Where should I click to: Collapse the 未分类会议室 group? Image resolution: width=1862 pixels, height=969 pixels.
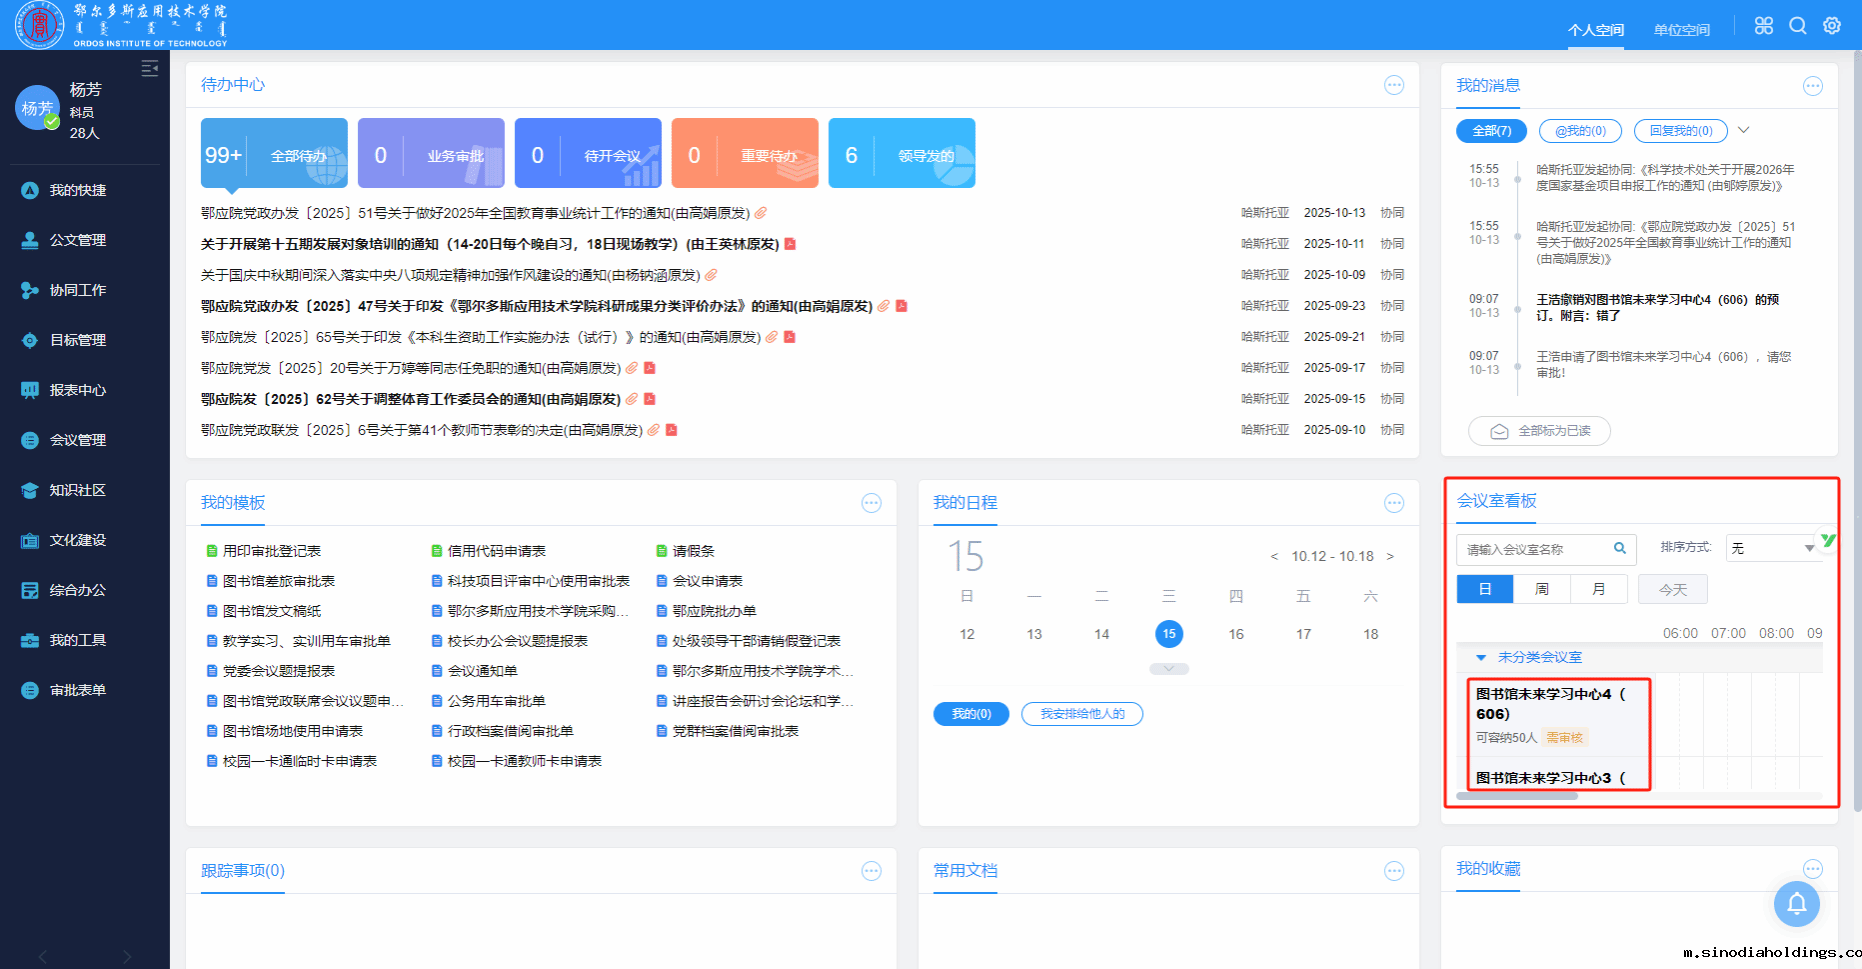coord(1481,658)
